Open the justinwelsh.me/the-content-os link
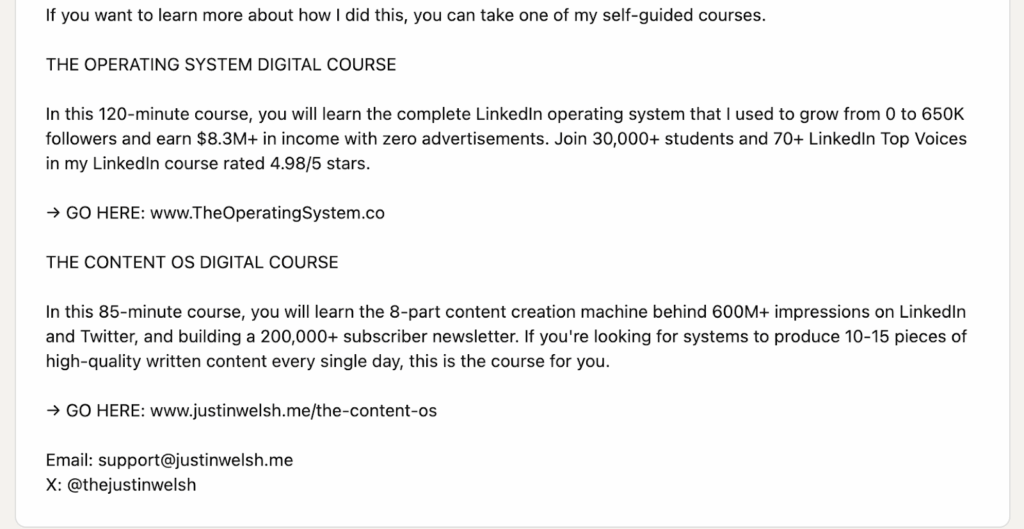 coord(293,411)
